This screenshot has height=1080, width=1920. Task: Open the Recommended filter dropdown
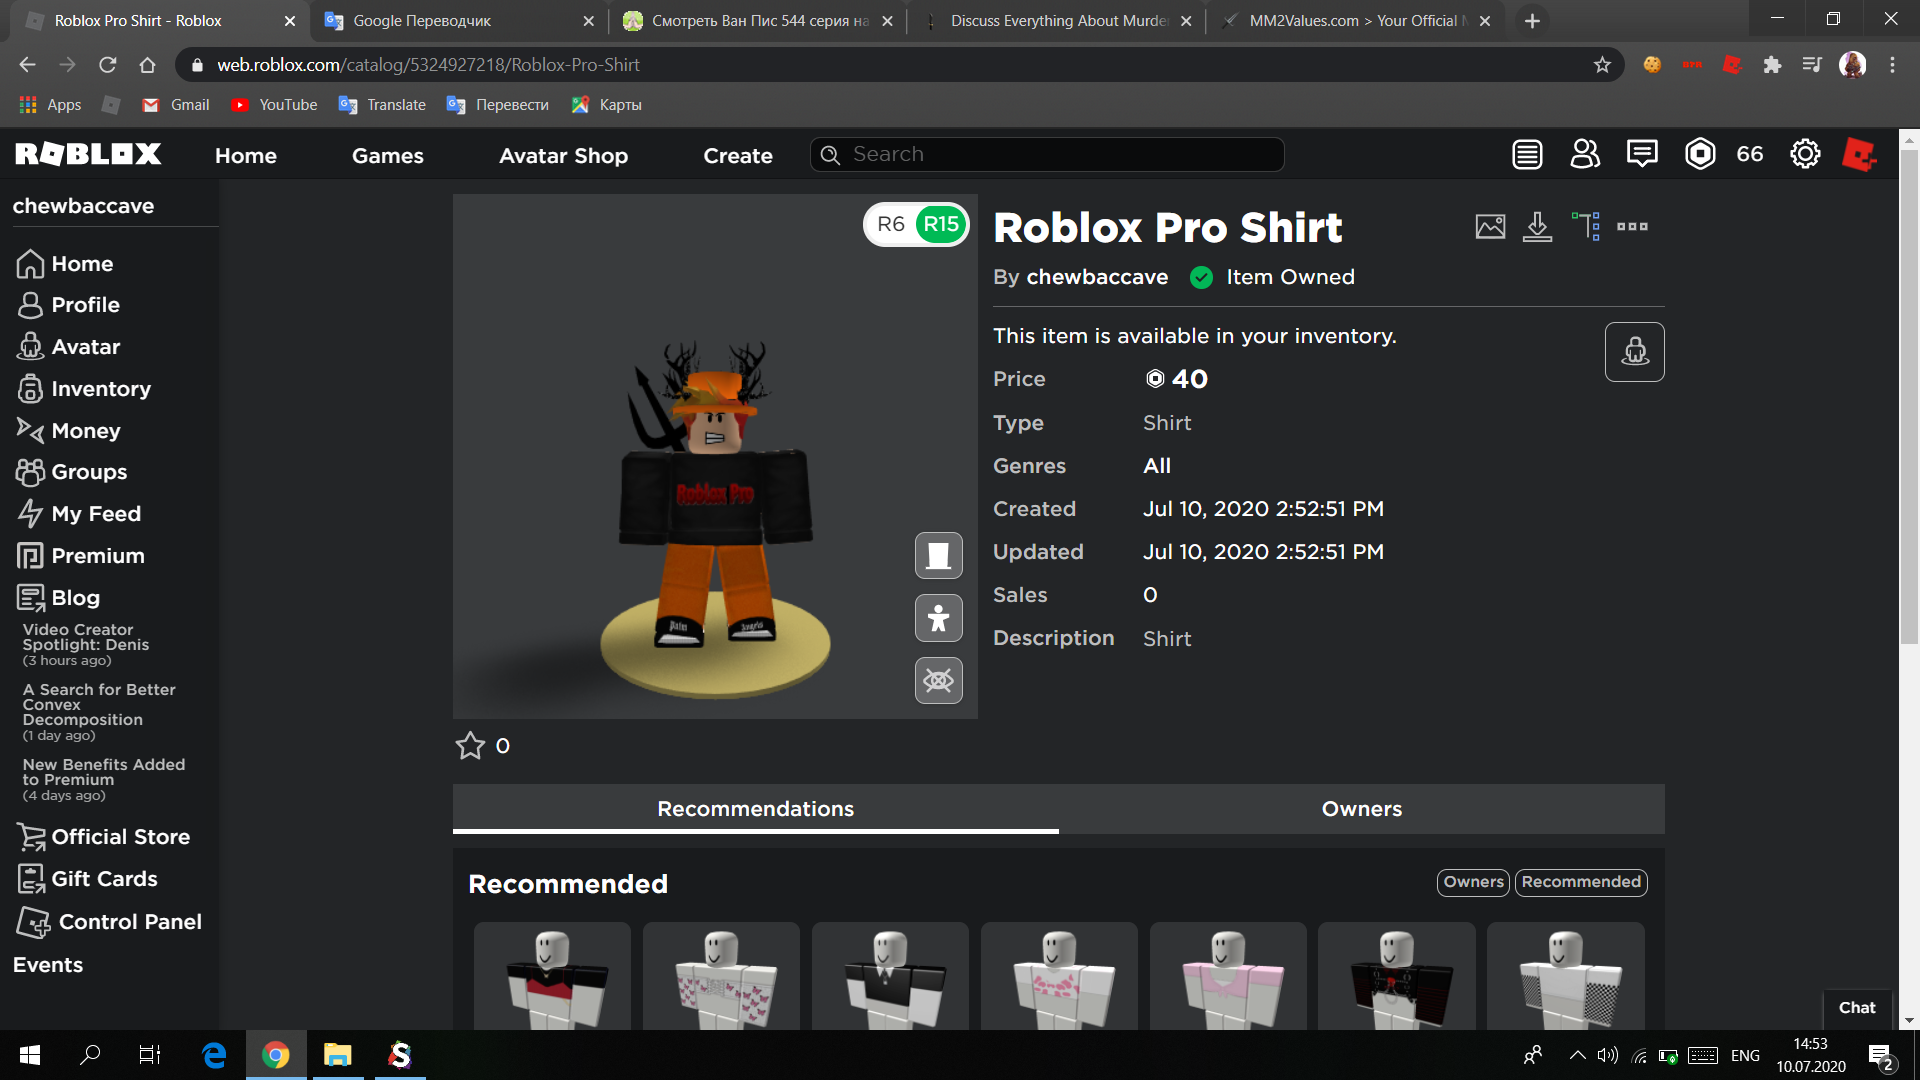click(x=1580, y=881)
